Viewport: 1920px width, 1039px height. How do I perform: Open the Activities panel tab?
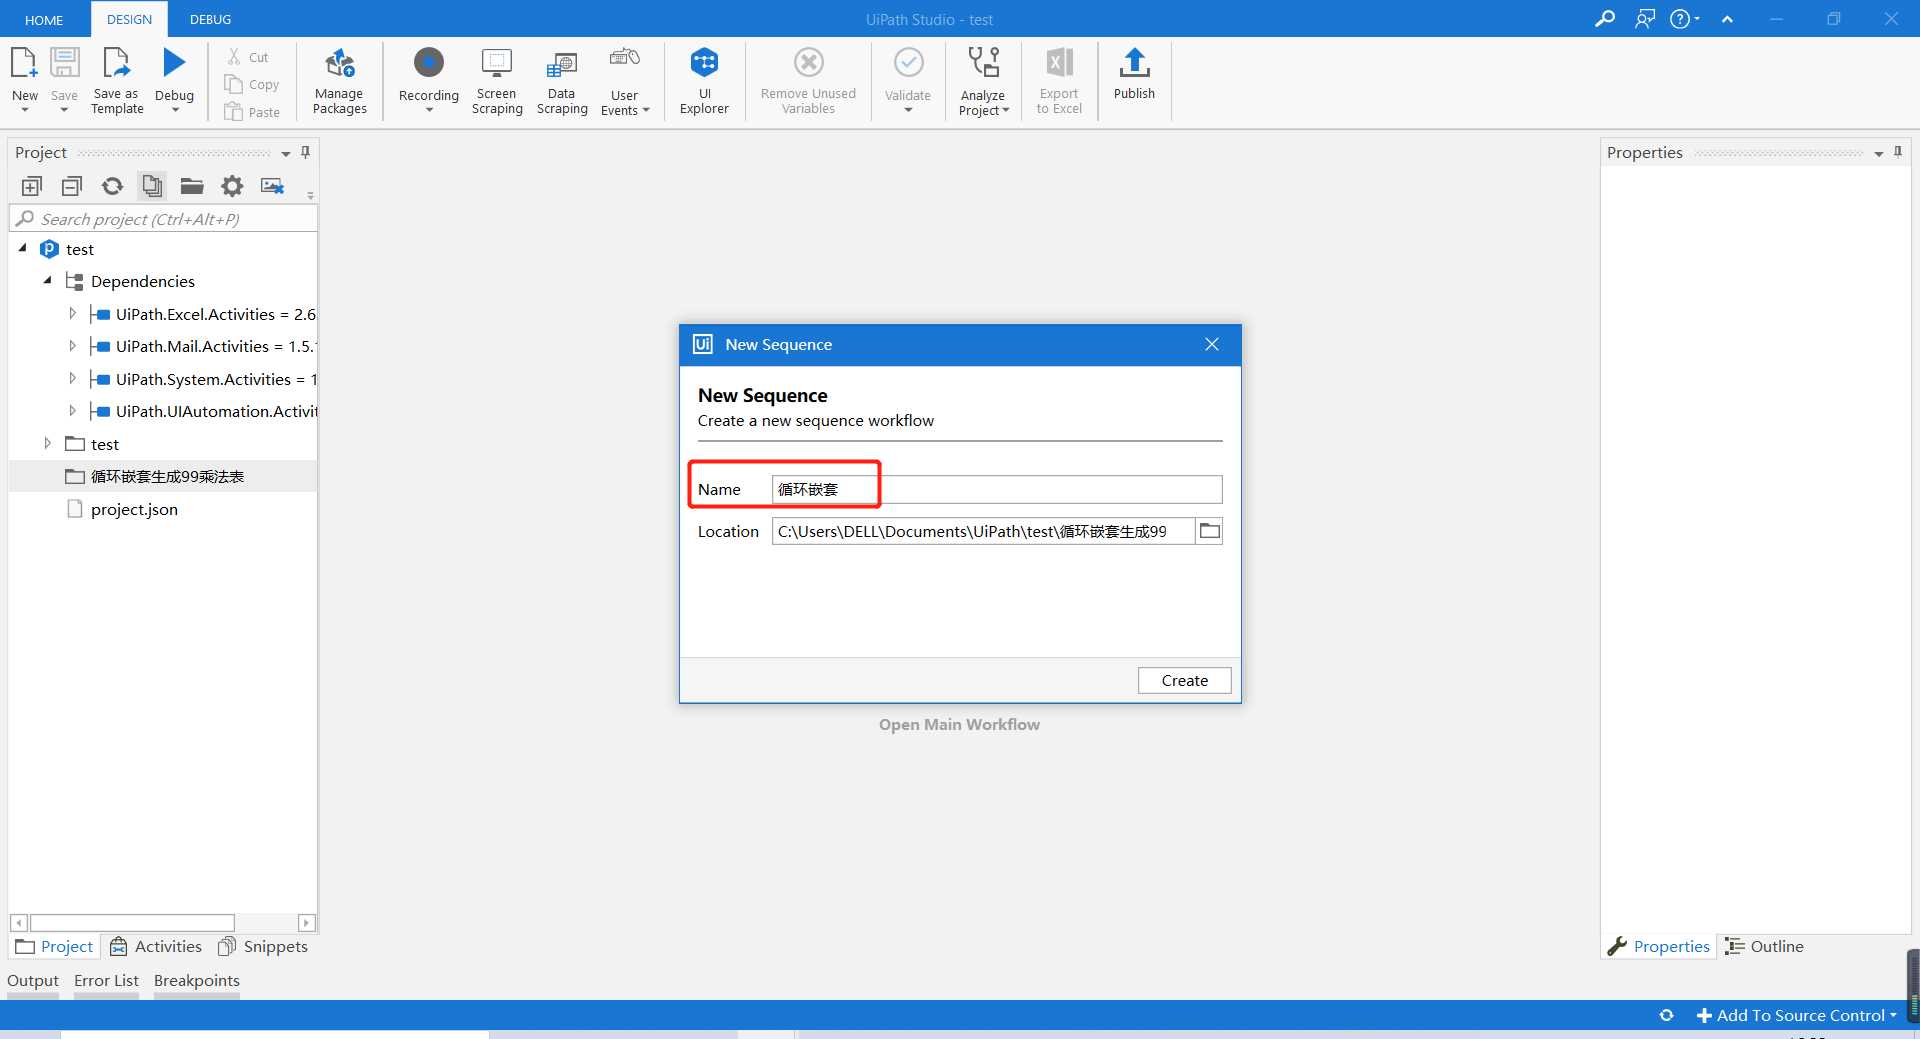pos(156,946)
